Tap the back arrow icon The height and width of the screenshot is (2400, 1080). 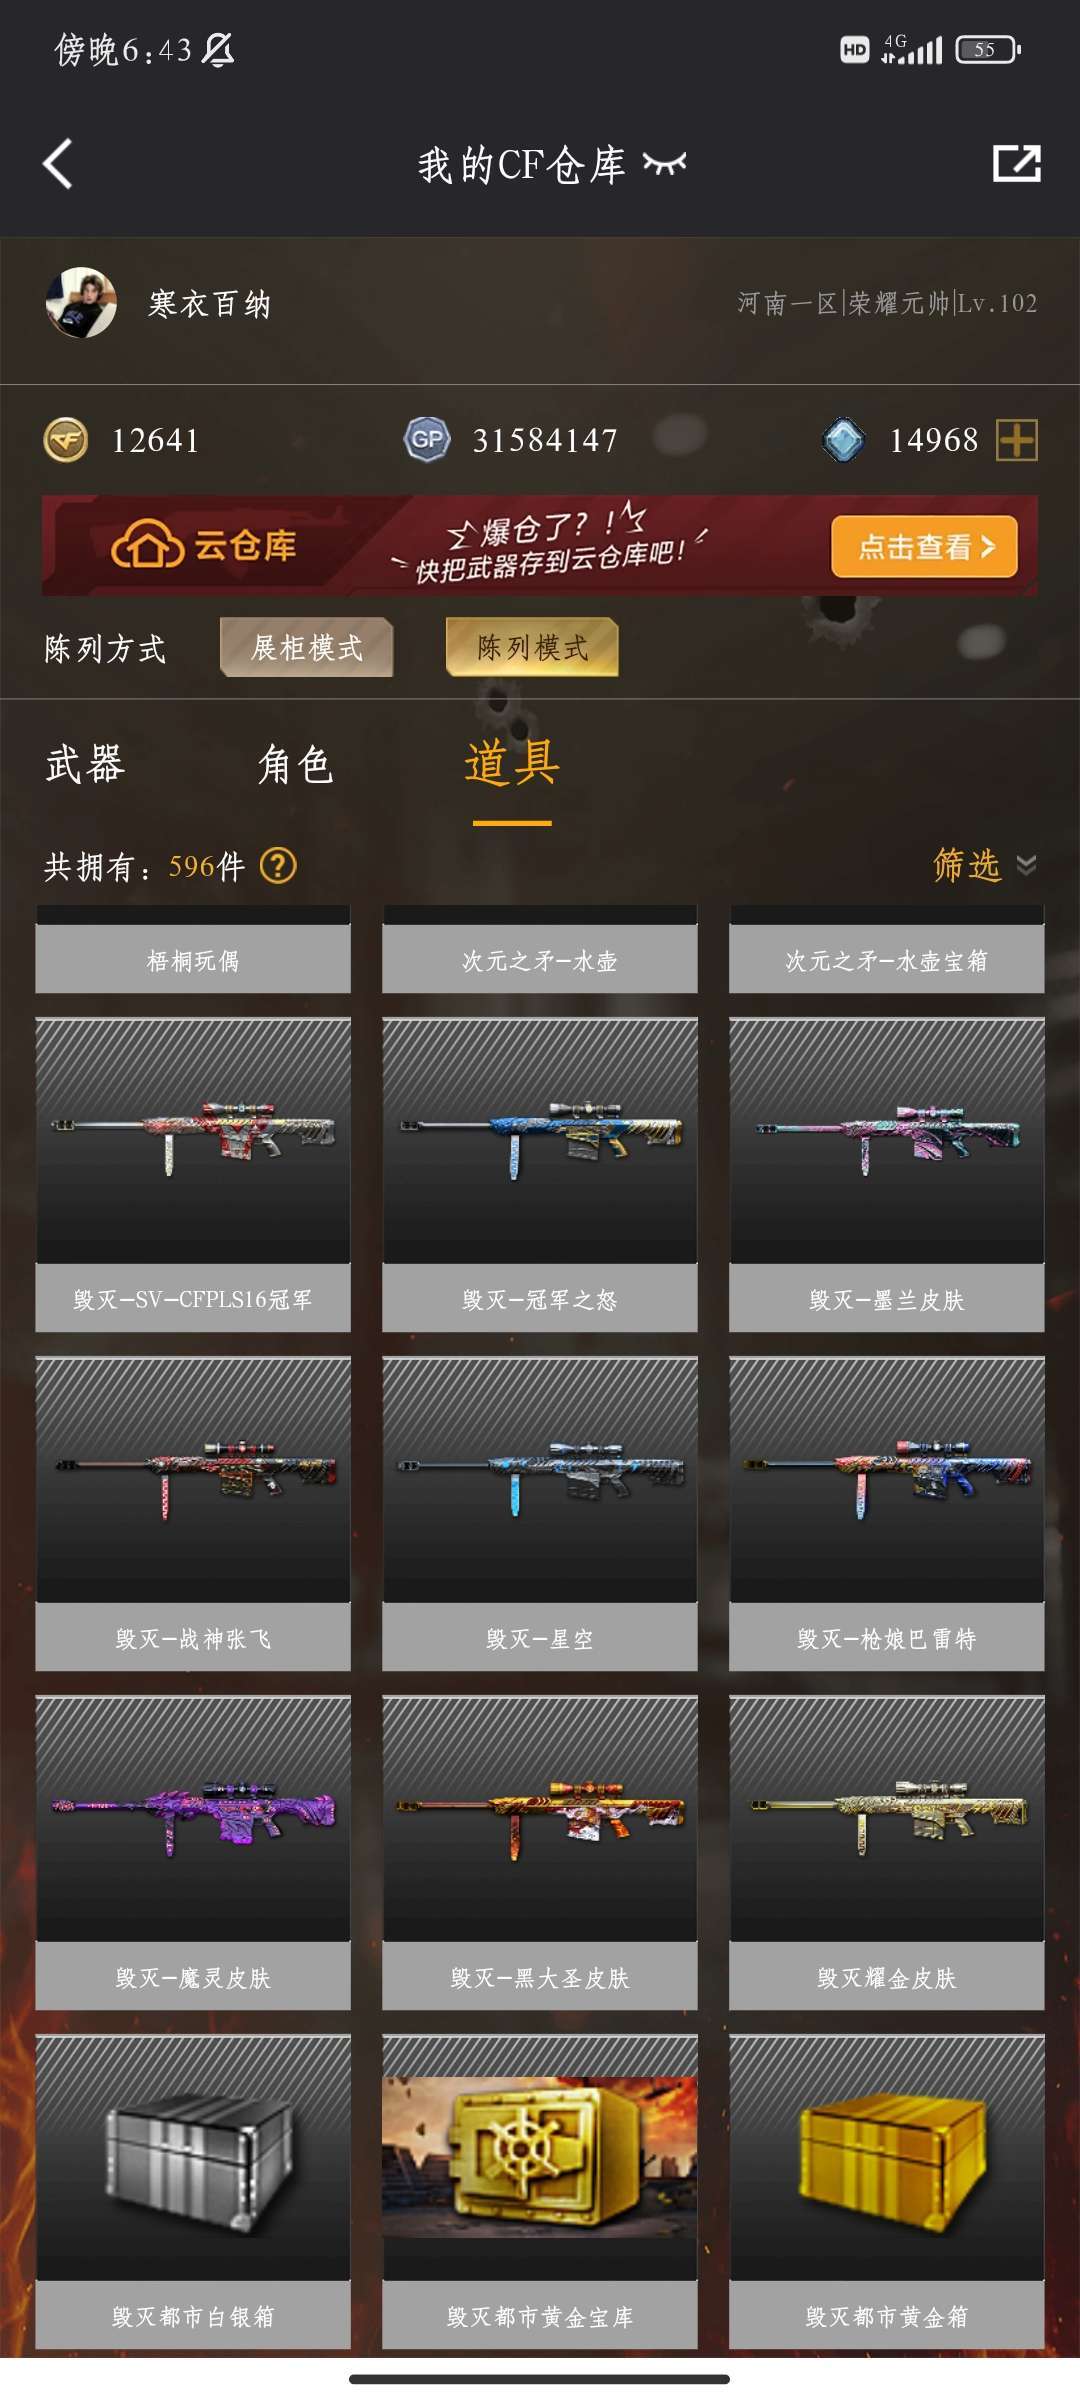point(58,164)
